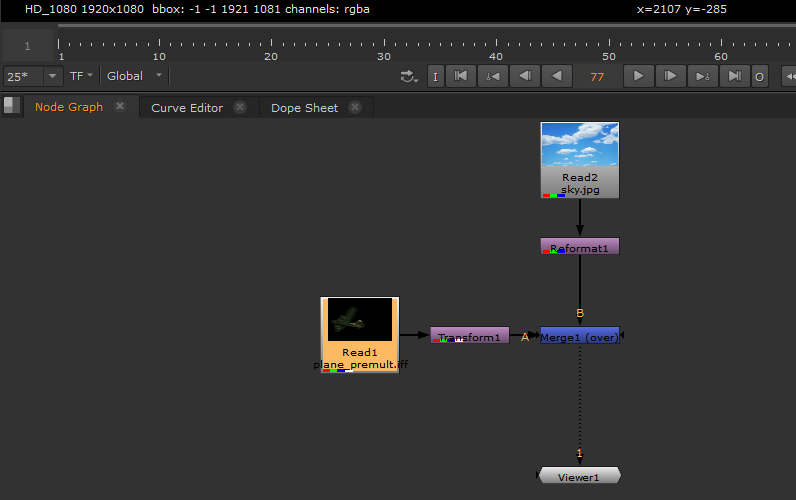Image resolution: width=796 pixels, height=500 pixels.
Task: Click the B input label on Merge1
Action: 580,313
